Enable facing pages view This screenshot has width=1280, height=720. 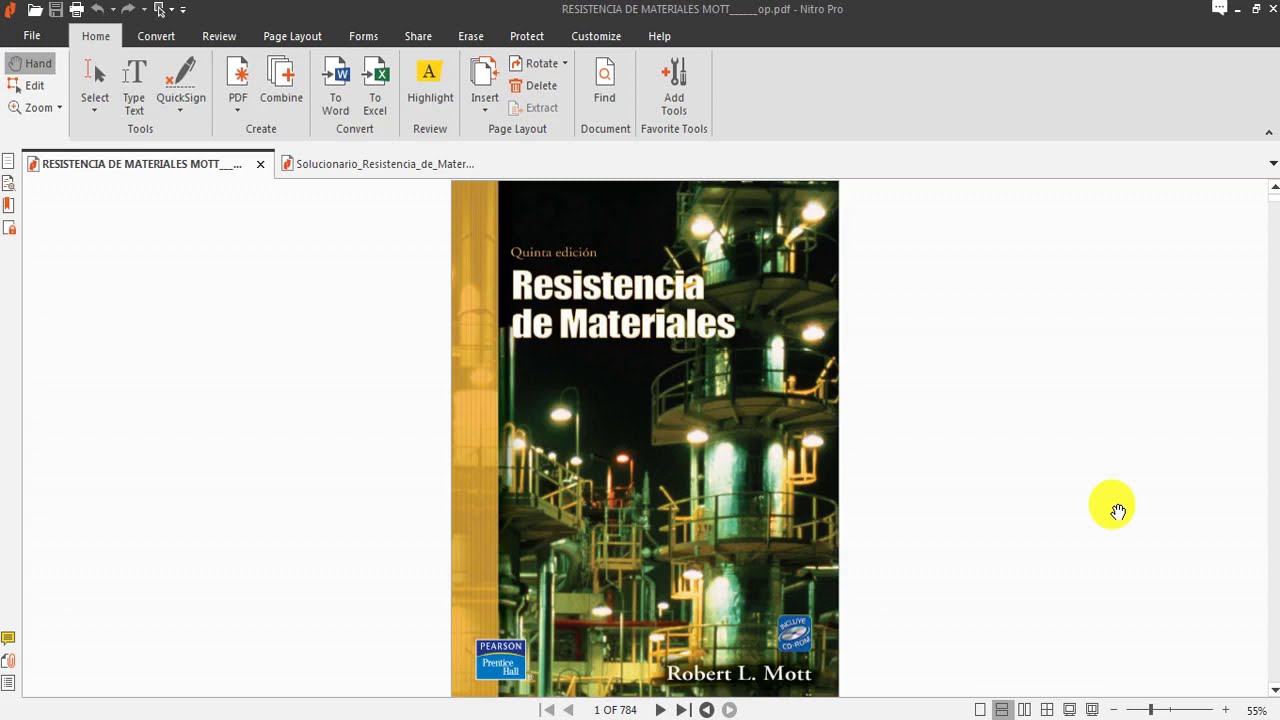pos(1024,710)
